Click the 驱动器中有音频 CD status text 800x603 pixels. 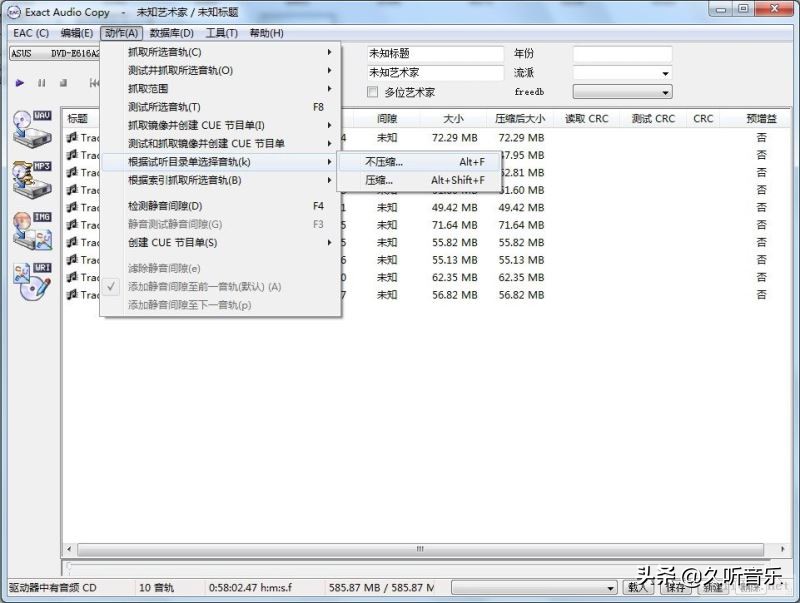53,588
